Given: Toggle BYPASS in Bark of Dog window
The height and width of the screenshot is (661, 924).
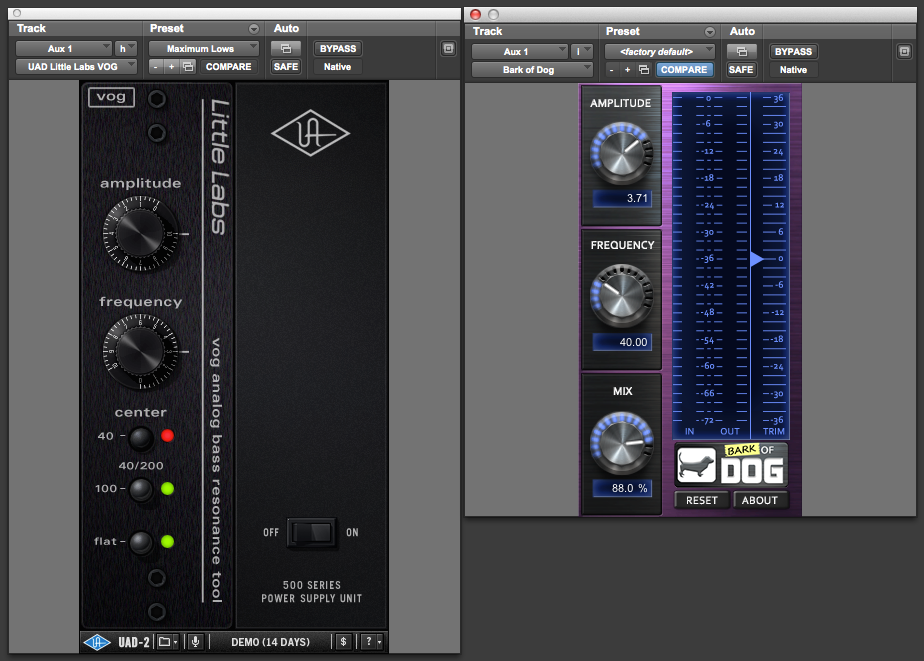Looking at the screenshot, I should 793,52.
